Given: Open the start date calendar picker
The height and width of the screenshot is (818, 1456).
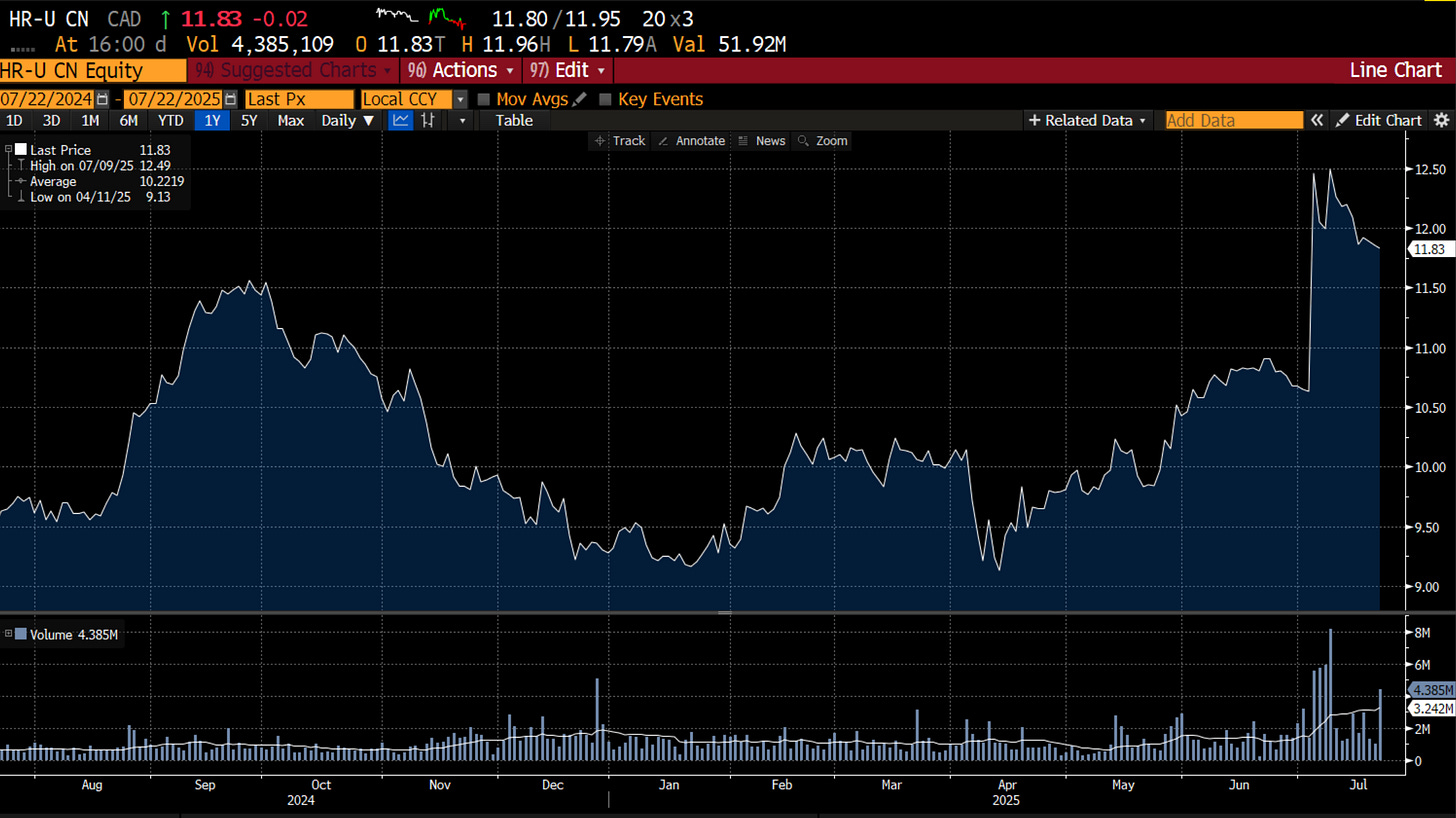Looking at the screenshot, I should tap(102, 99).
